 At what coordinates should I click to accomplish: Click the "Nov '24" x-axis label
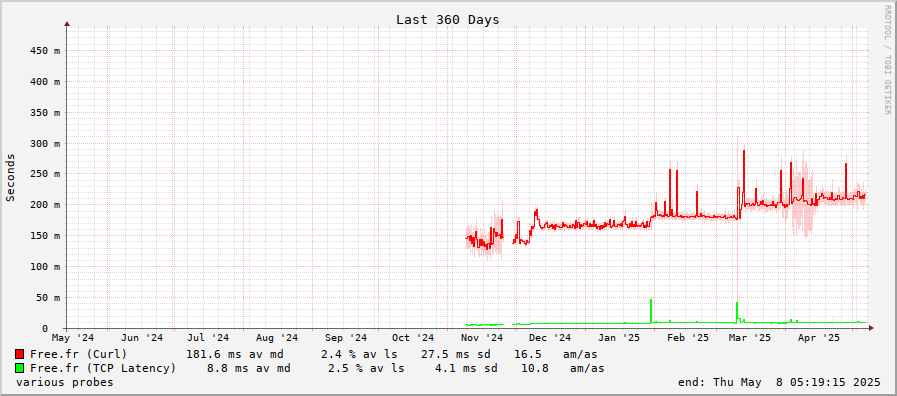pyautogui.click(x=482, y=338)
